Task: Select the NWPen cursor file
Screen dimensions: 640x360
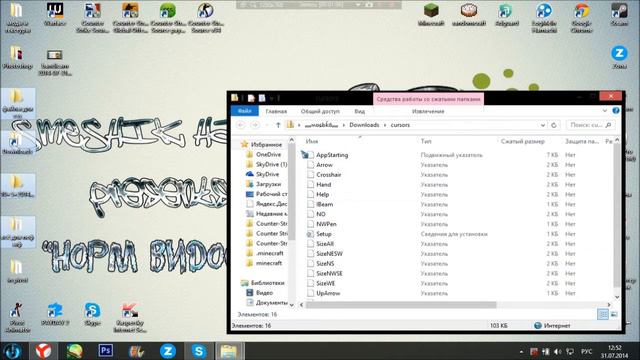Action: pyautogui.click(x=326, y=224)
